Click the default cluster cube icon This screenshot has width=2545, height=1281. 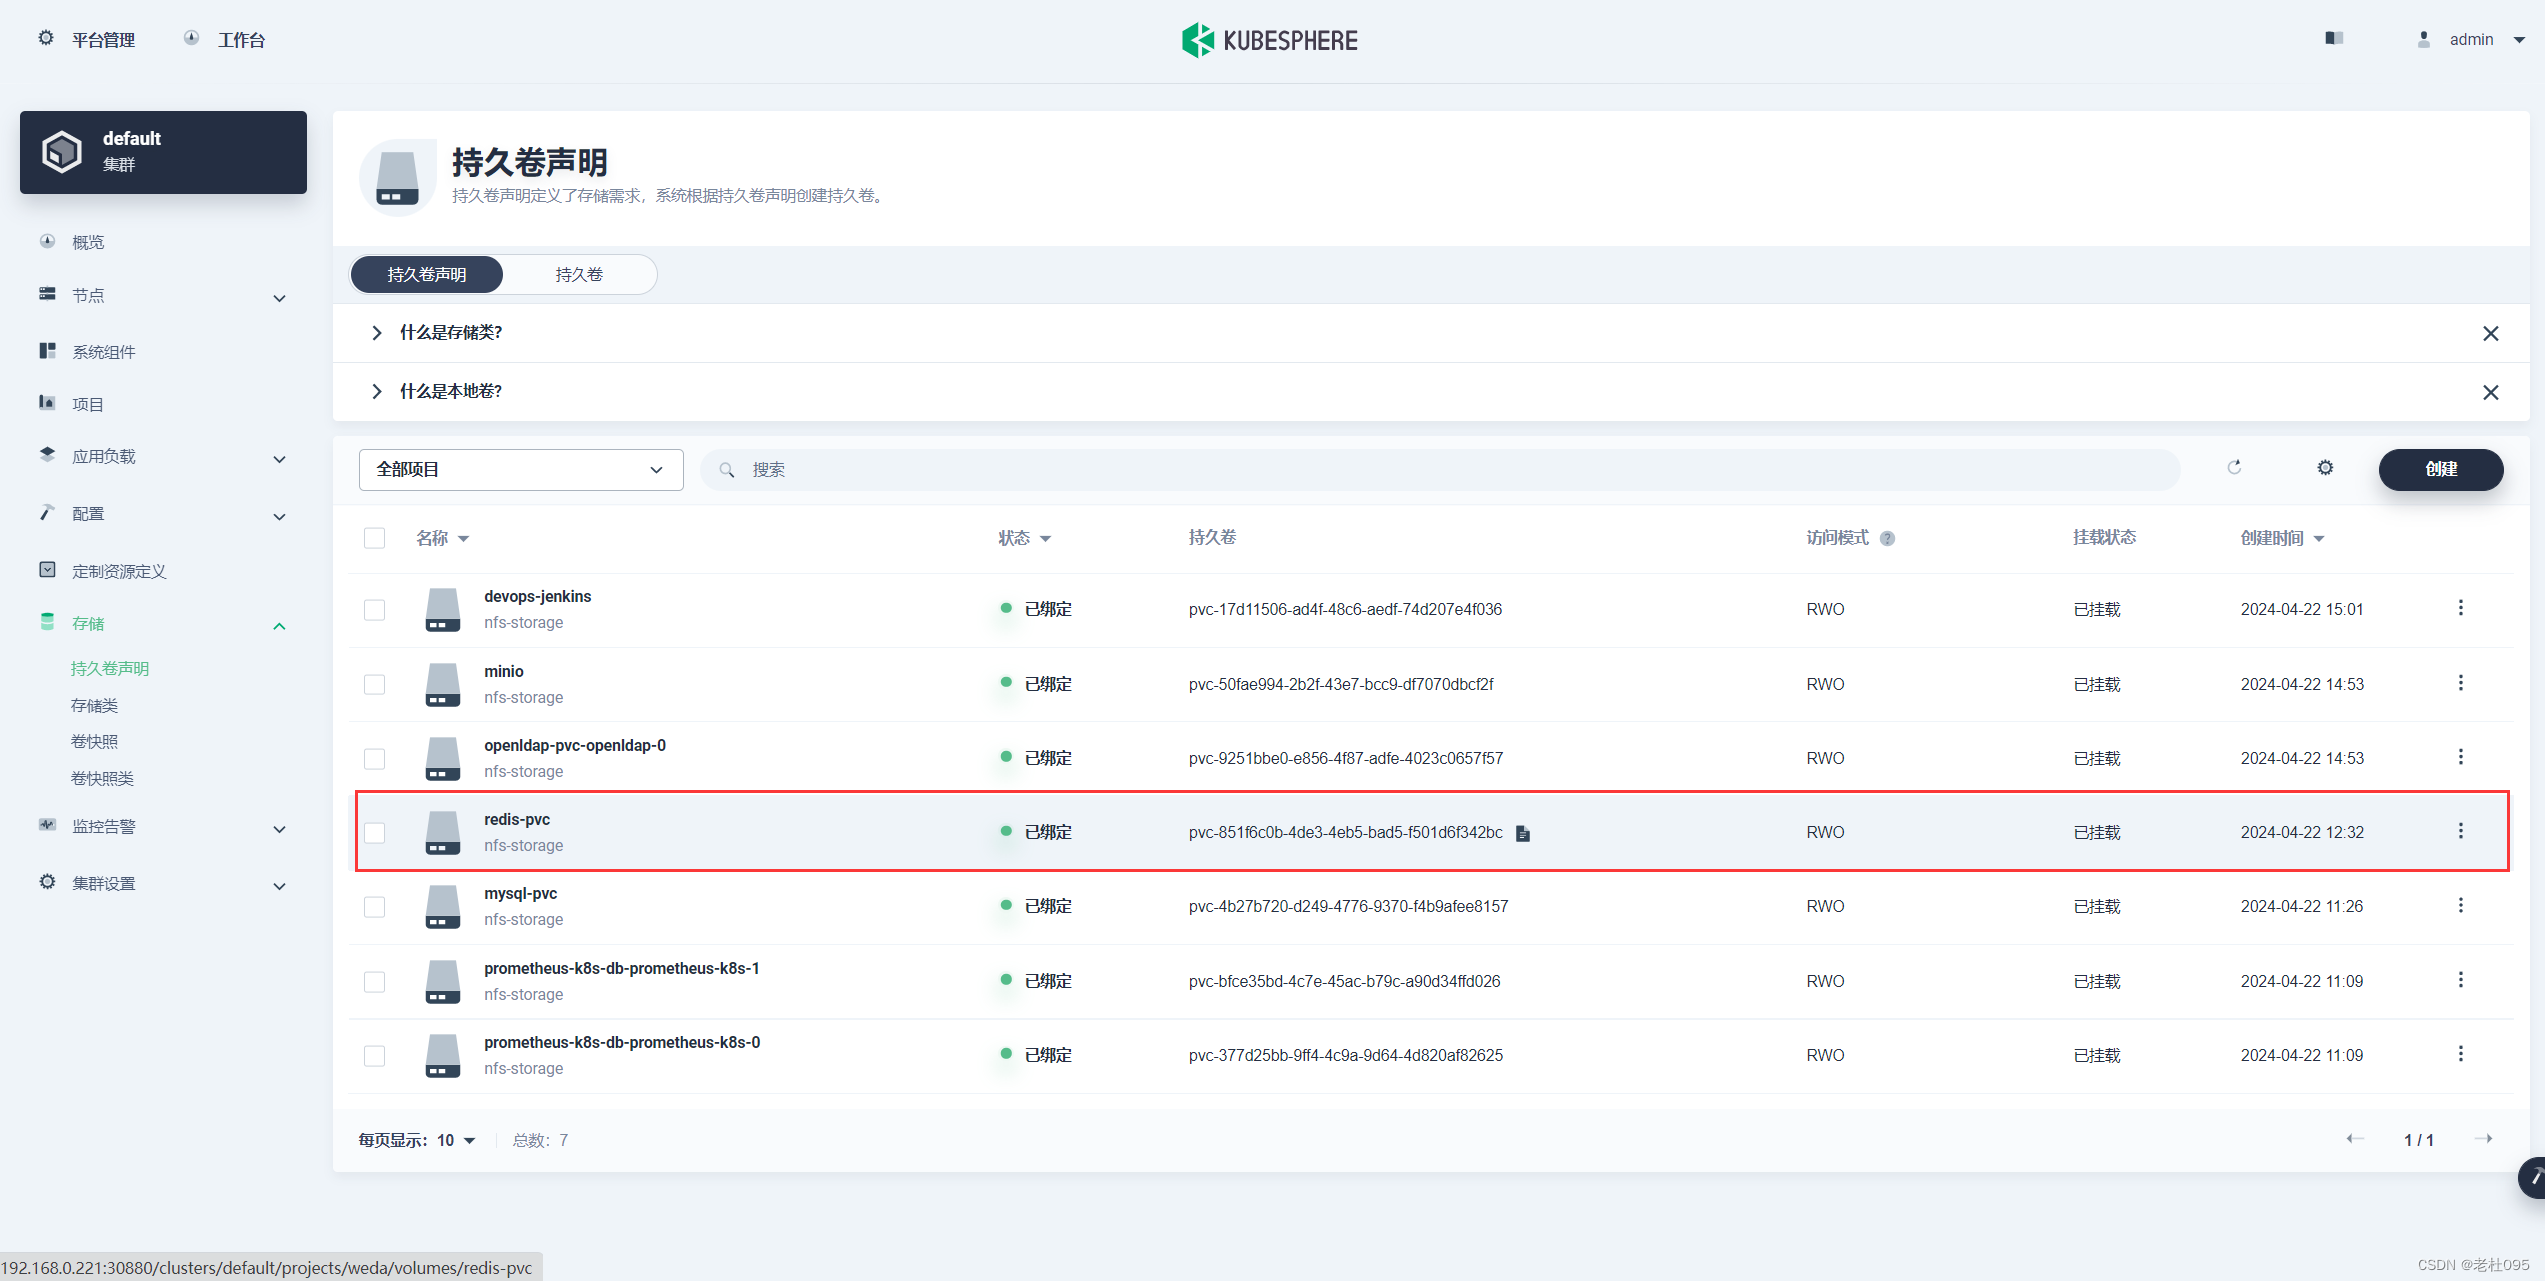click(62, 152)
